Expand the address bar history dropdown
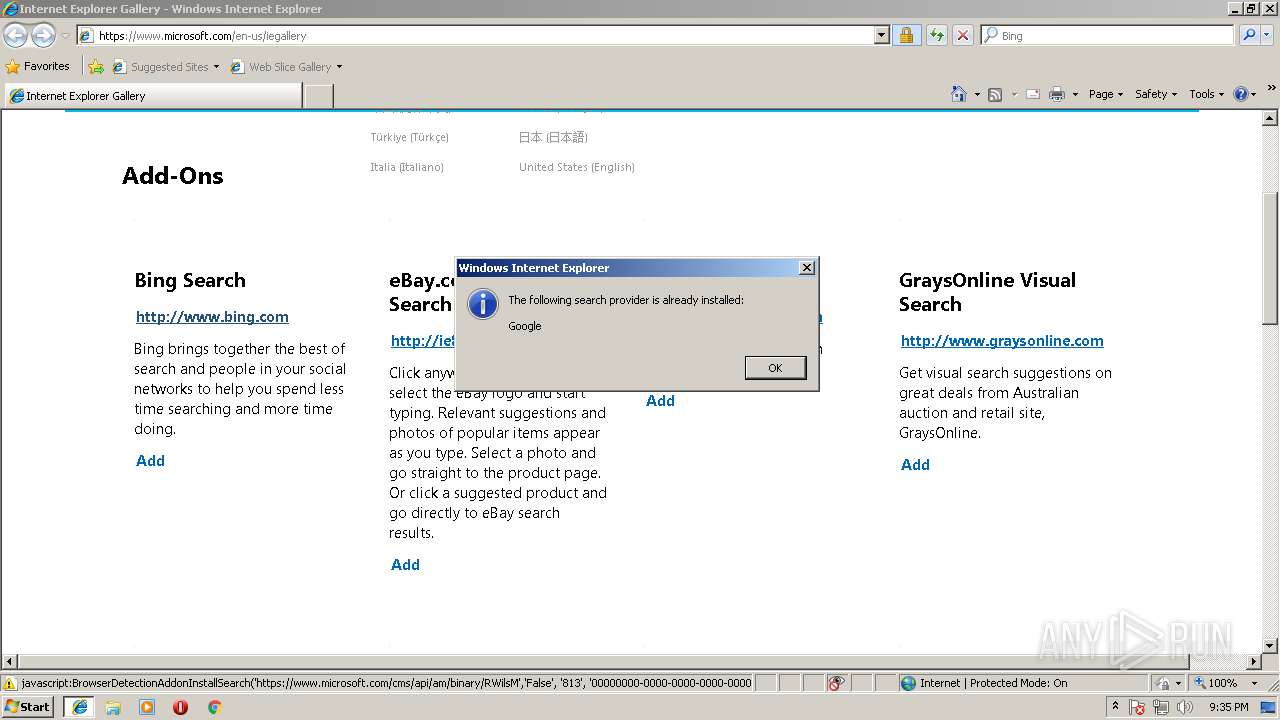This screenshot has width=1280, height=720. 881,35
